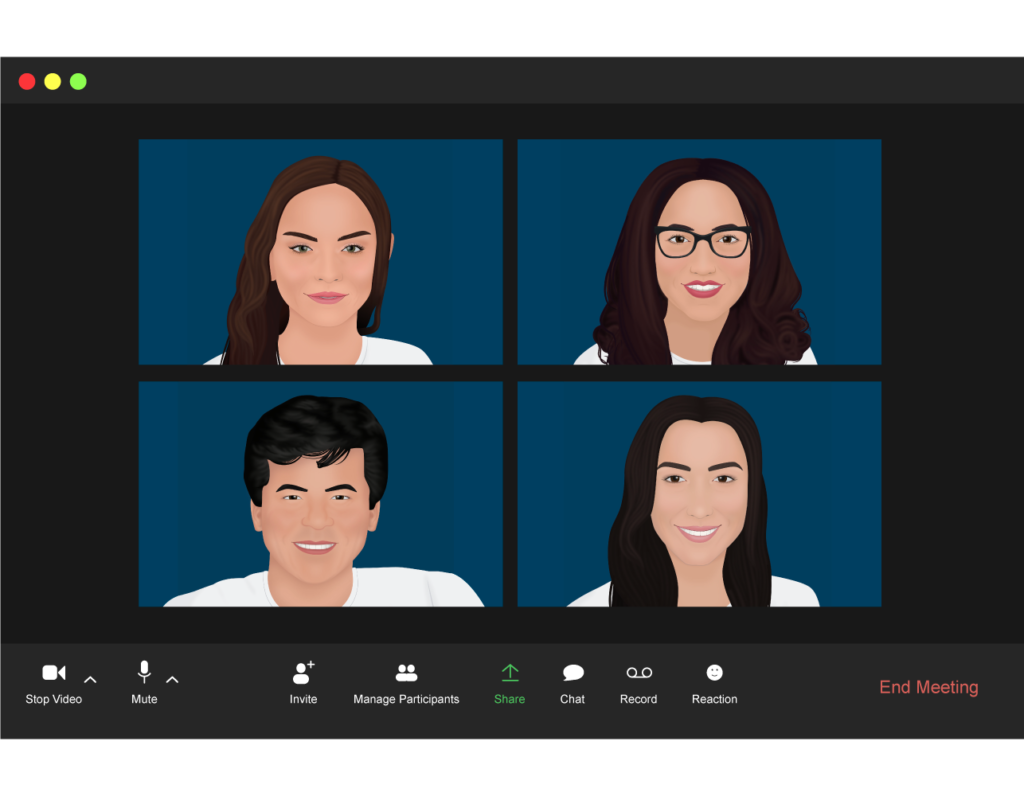
Task: Click End Meeting
Action: pyautogui.click(x=929, y=687)
